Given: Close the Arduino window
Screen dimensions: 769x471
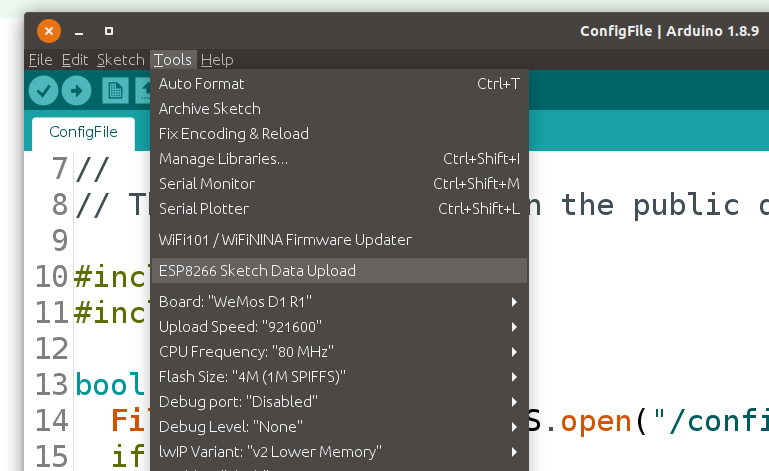Looking at the screenshot, I should pyautogui.click(x=49, y=30).
